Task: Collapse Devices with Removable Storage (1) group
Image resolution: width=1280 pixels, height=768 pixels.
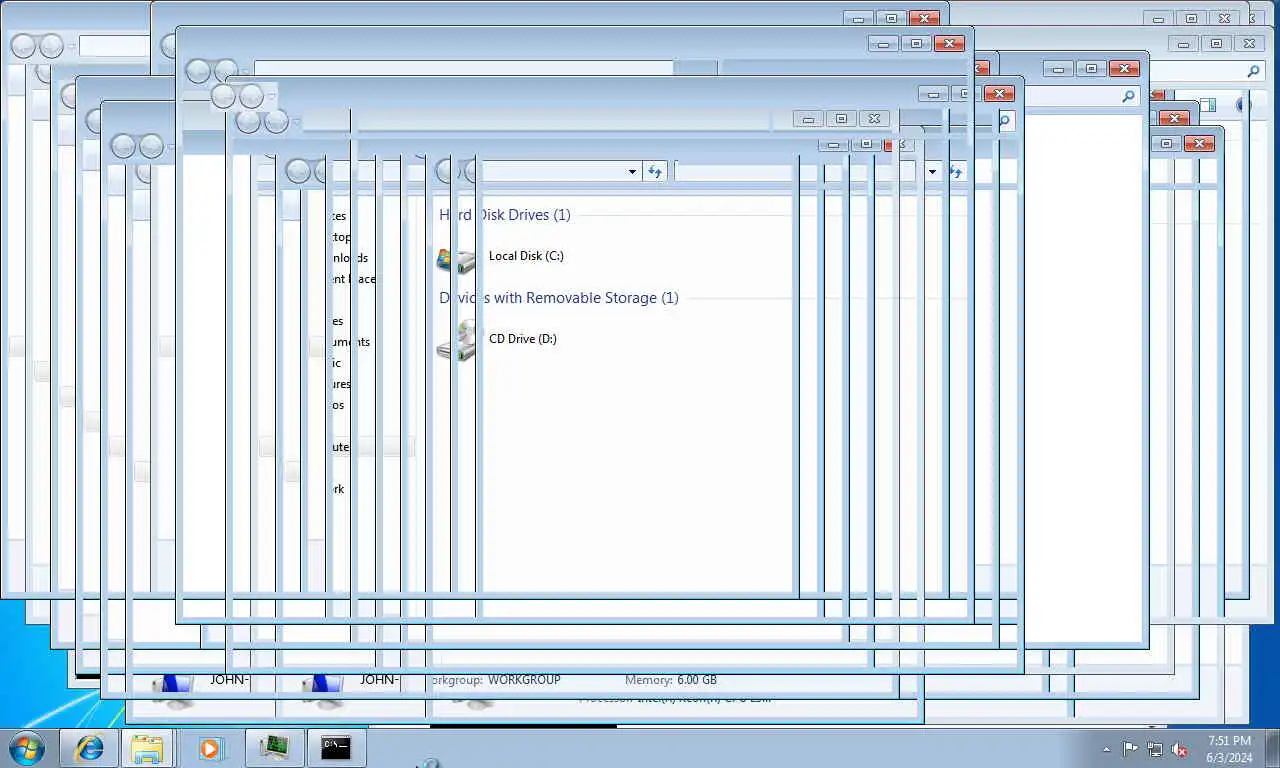Action: pos(559,298)
